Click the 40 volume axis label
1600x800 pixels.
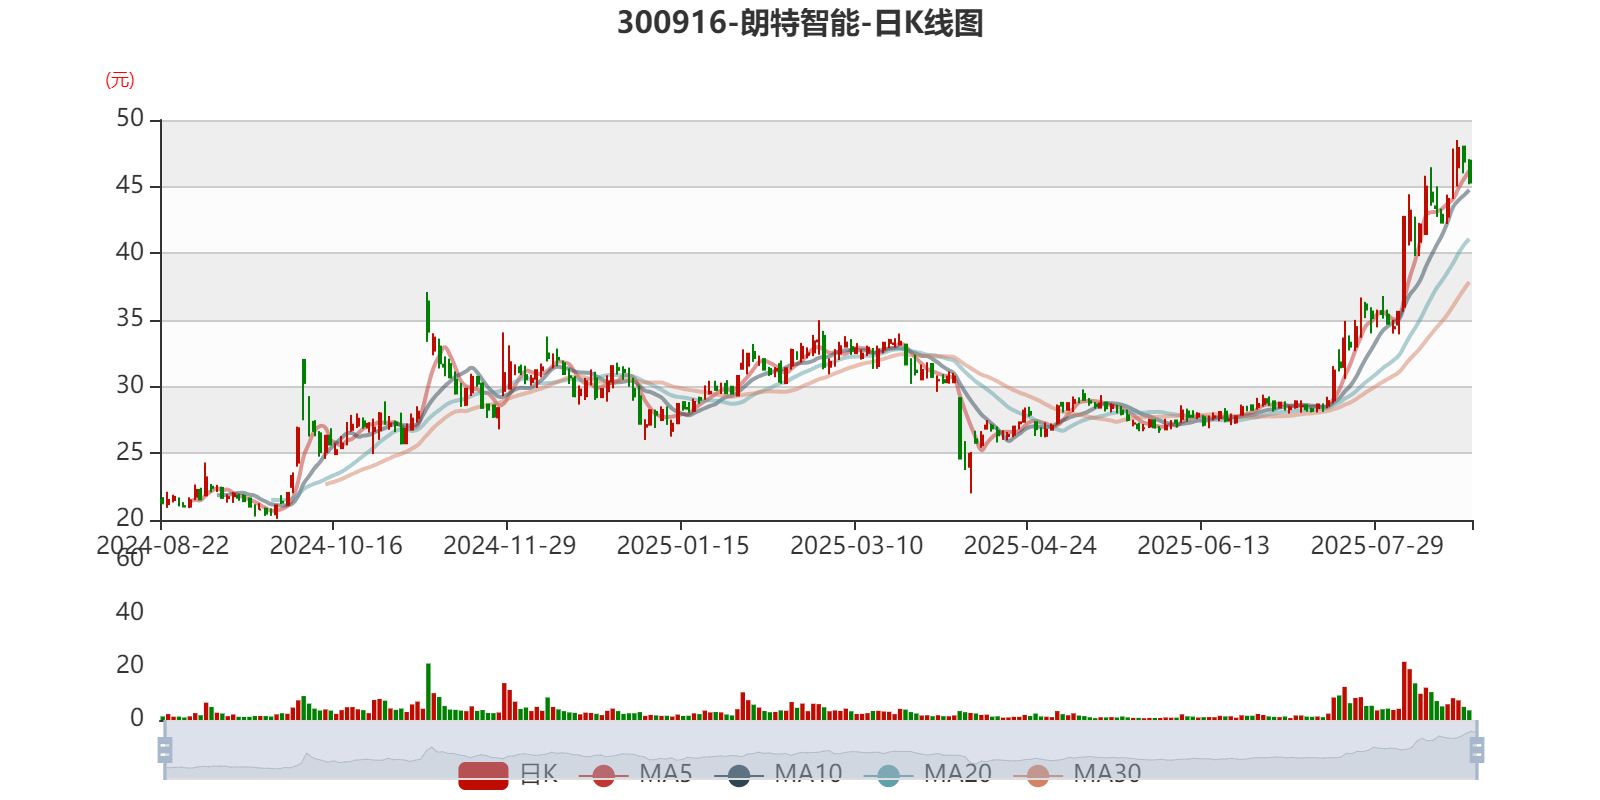point(130,612)
